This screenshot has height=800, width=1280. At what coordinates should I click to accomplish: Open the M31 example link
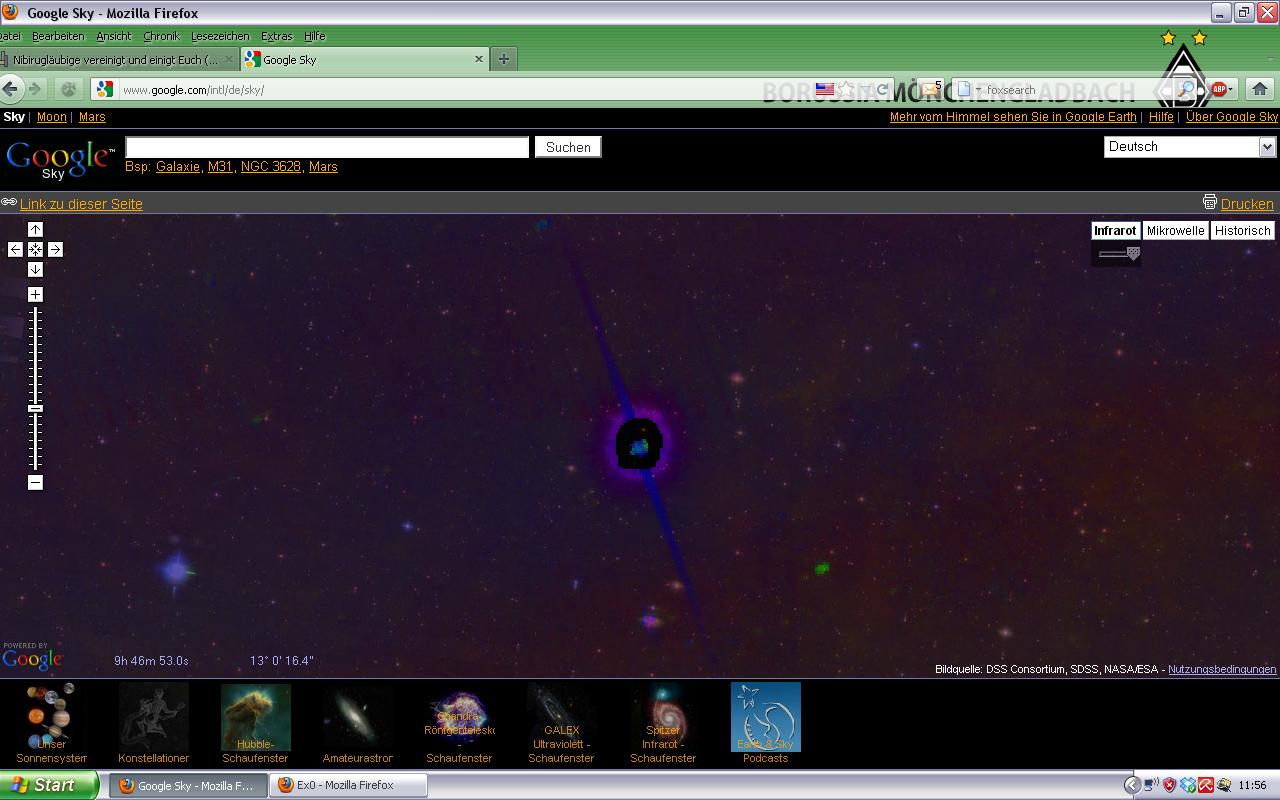coord(220,167)
